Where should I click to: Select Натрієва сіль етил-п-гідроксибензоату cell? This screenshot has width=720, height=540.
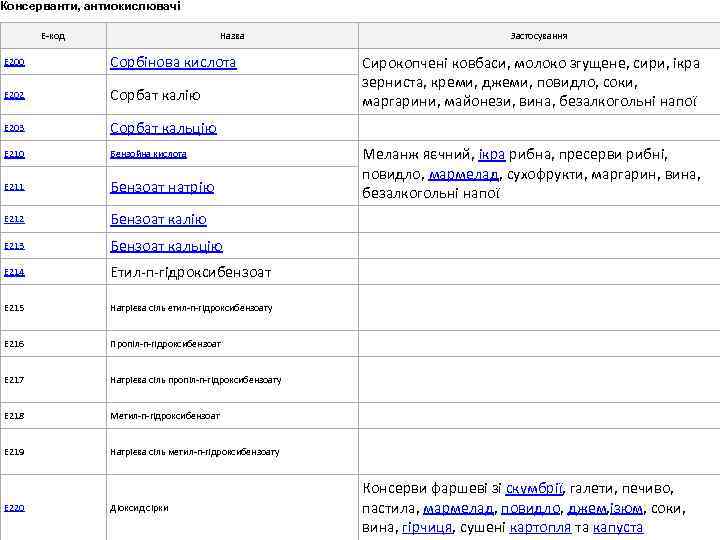point(232,308)
